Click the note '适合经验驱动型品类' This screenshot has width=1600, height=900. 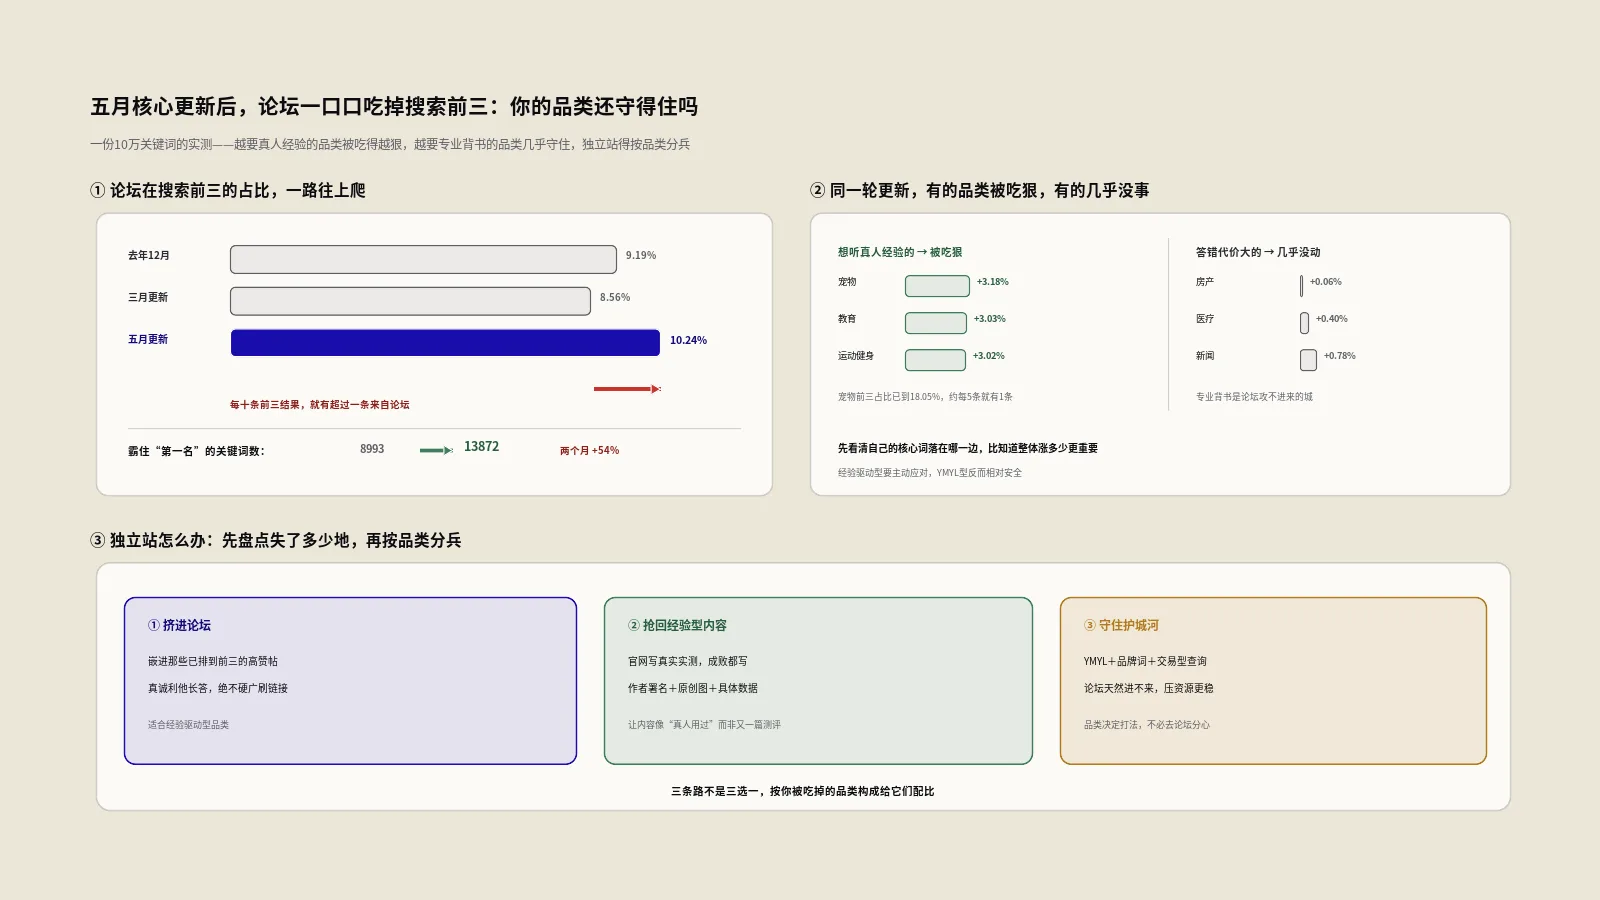pyautogui.click(x=188, y=725)
